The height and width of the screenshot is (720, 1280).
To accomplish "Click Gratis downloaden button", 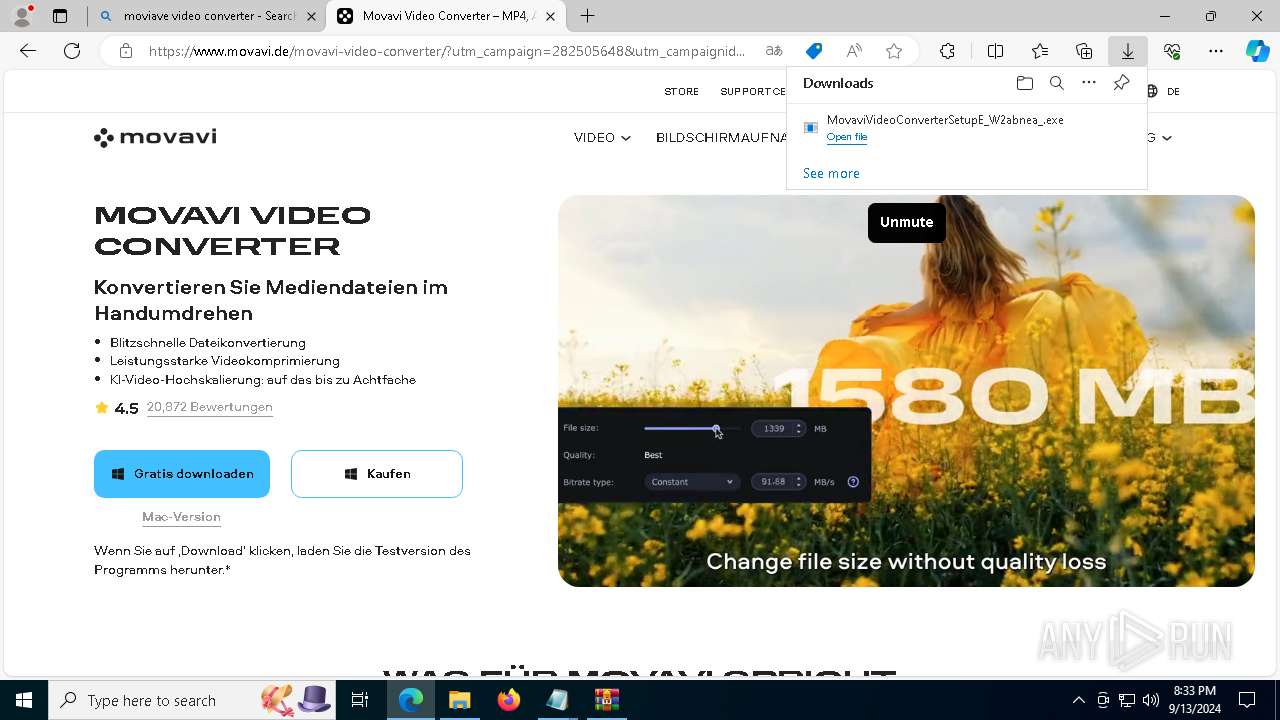I will (x=182, y=474).
